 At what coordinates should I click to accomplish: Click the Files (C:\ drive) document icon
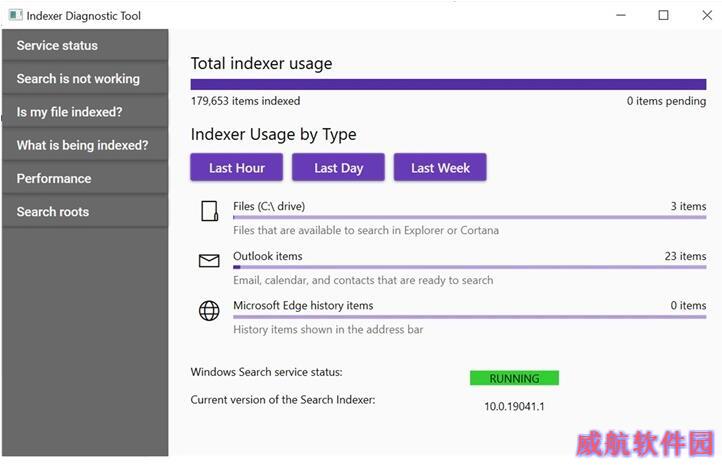point(210,211)
